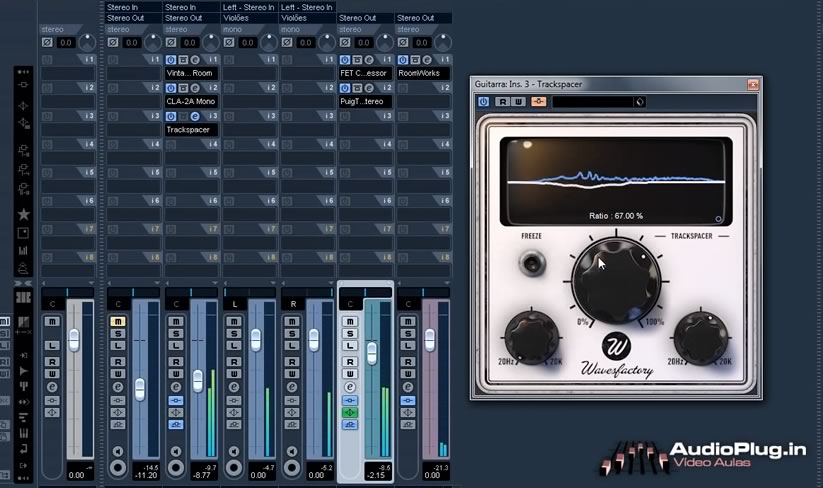Record-enable the channel showing -8.77
The height and width of the screenshot is (488, 823).
click(x=176, y=468)
